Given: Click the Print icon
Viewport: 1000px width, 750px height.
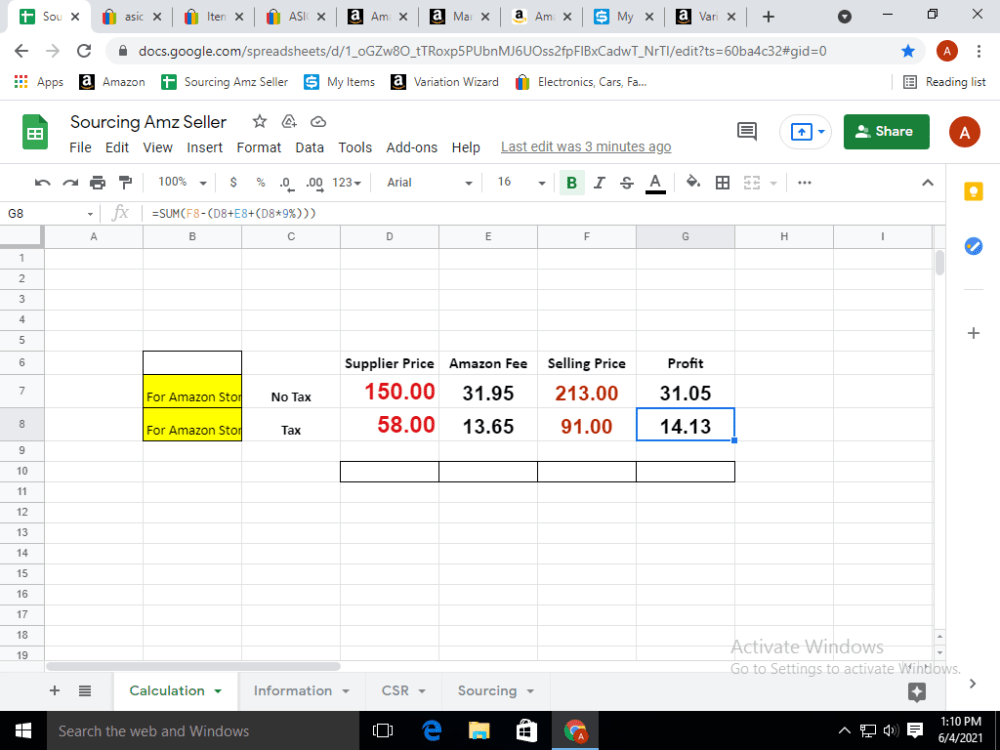Looking at the screenshot, I should pyautogui.click(x=98, y=183).
